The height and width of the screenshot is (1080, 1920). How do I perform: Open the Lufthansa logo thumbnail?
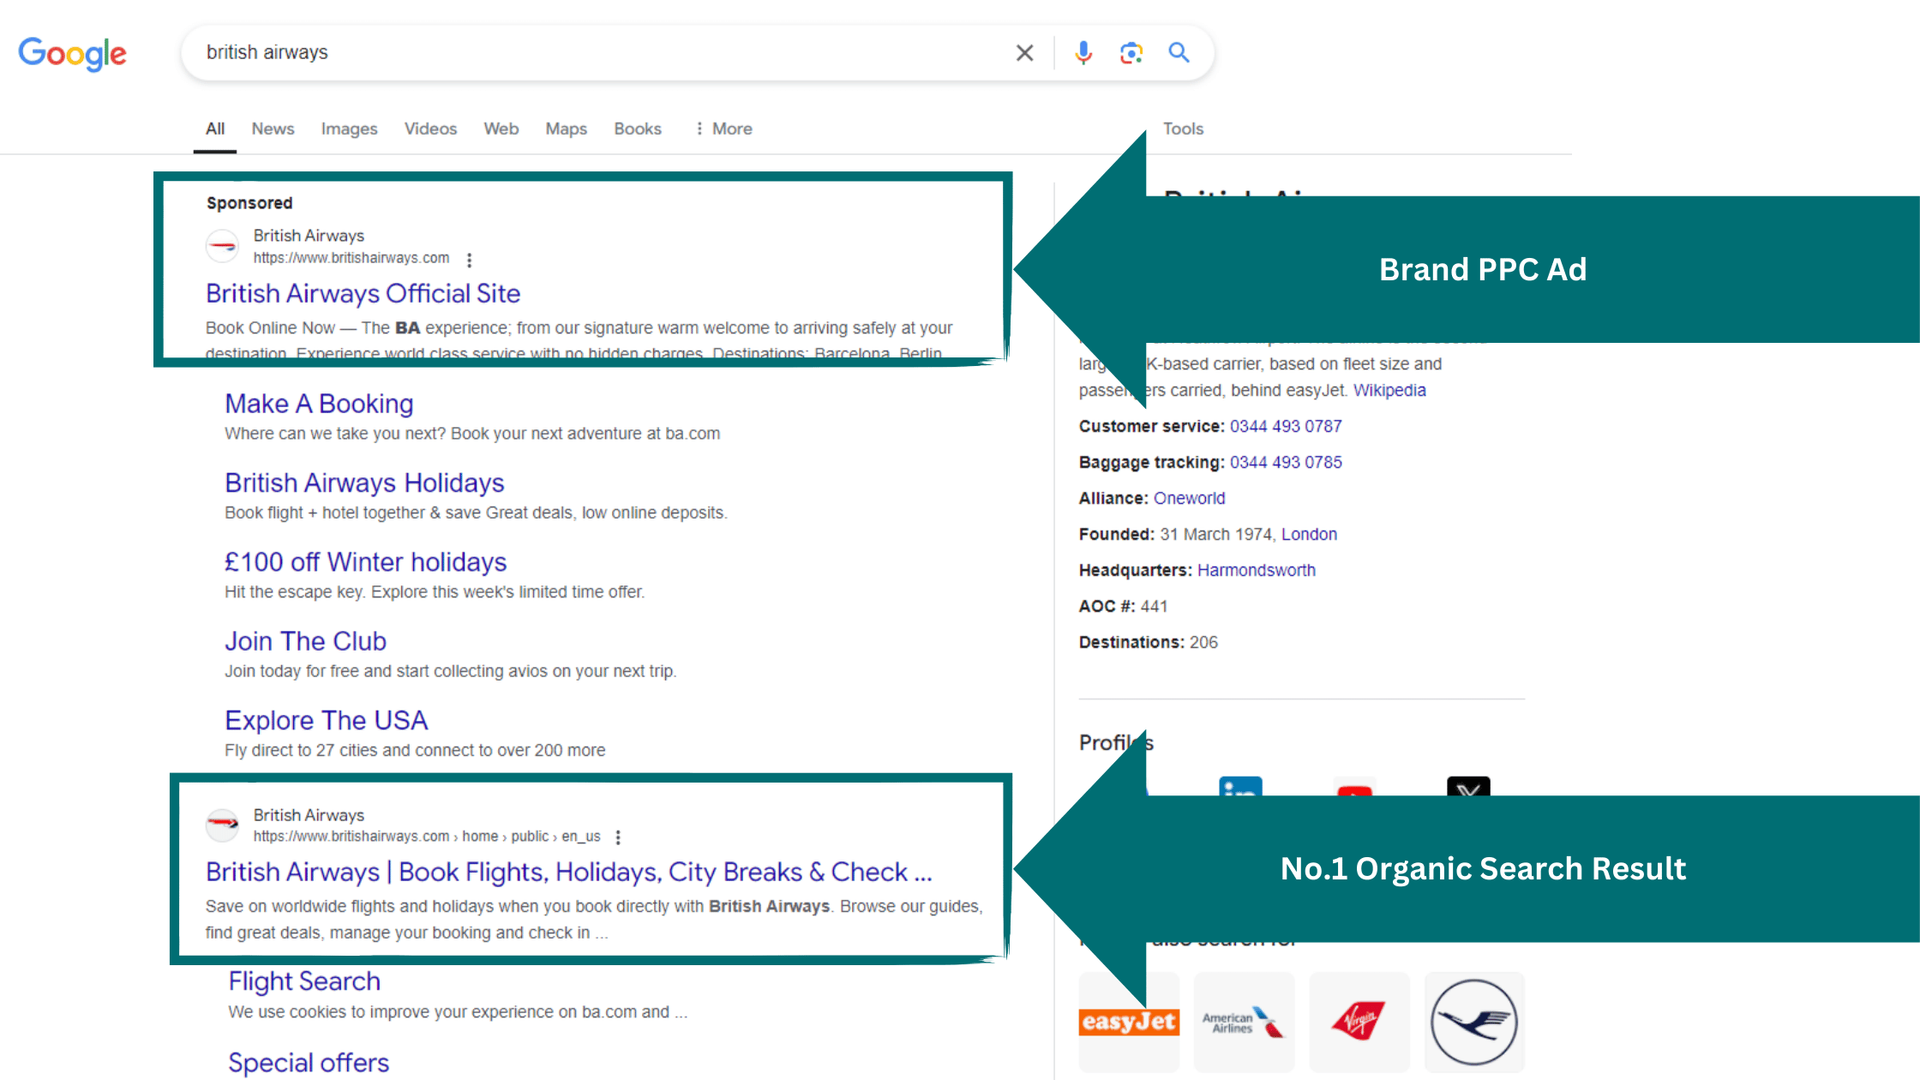coord(1474,1022)
